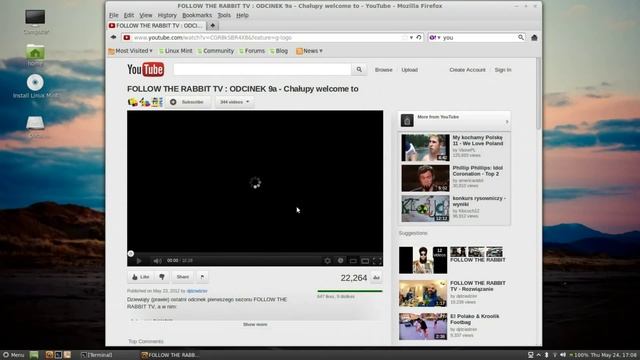
Task: Open the network tray icon
Action: click(555, 355)
